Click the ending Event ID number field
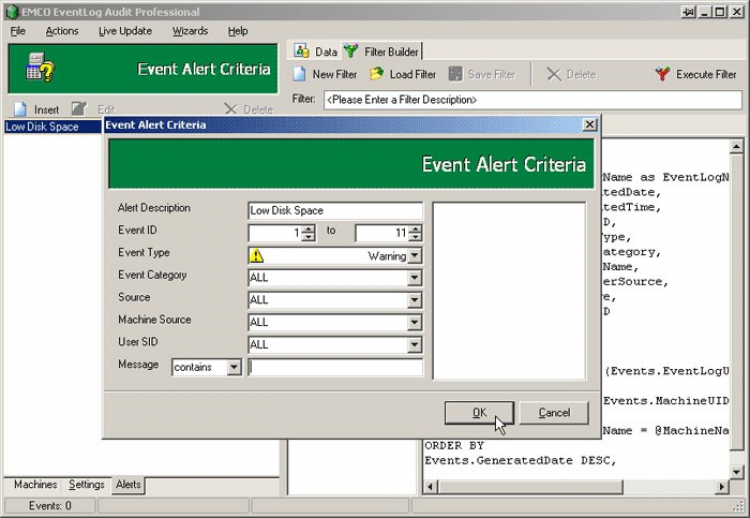The image size is (750, 518). tap(382, 233)
